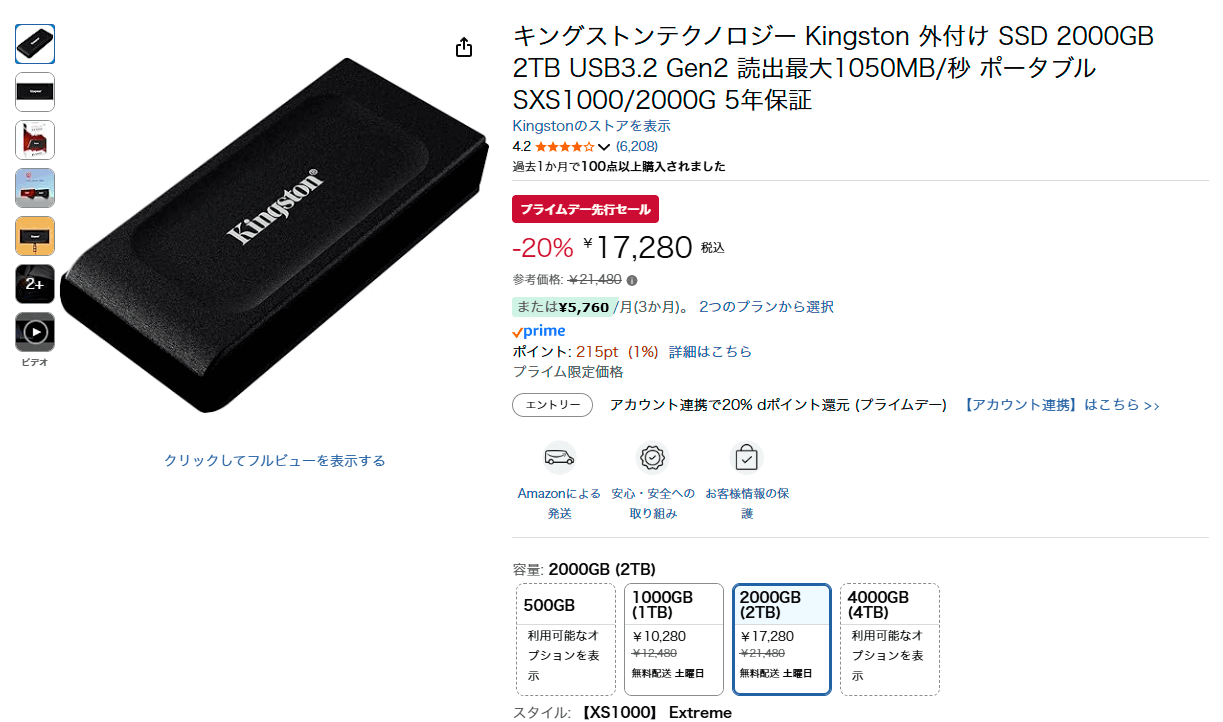This screenshot has width=1223, height=722.
Task: Click the エントリー entry button
Action: click(x=552, y=405)
